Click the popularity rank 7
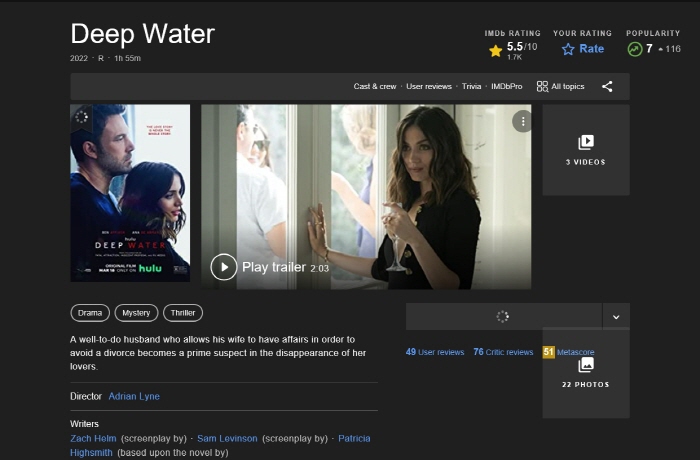 coord(649,48)
